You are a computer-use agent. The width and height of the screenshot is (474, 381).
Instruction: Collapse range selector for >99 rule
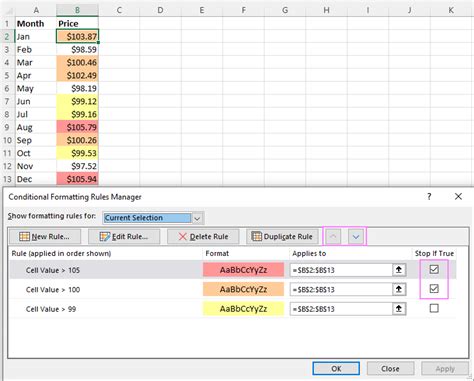tap(399, 309)
